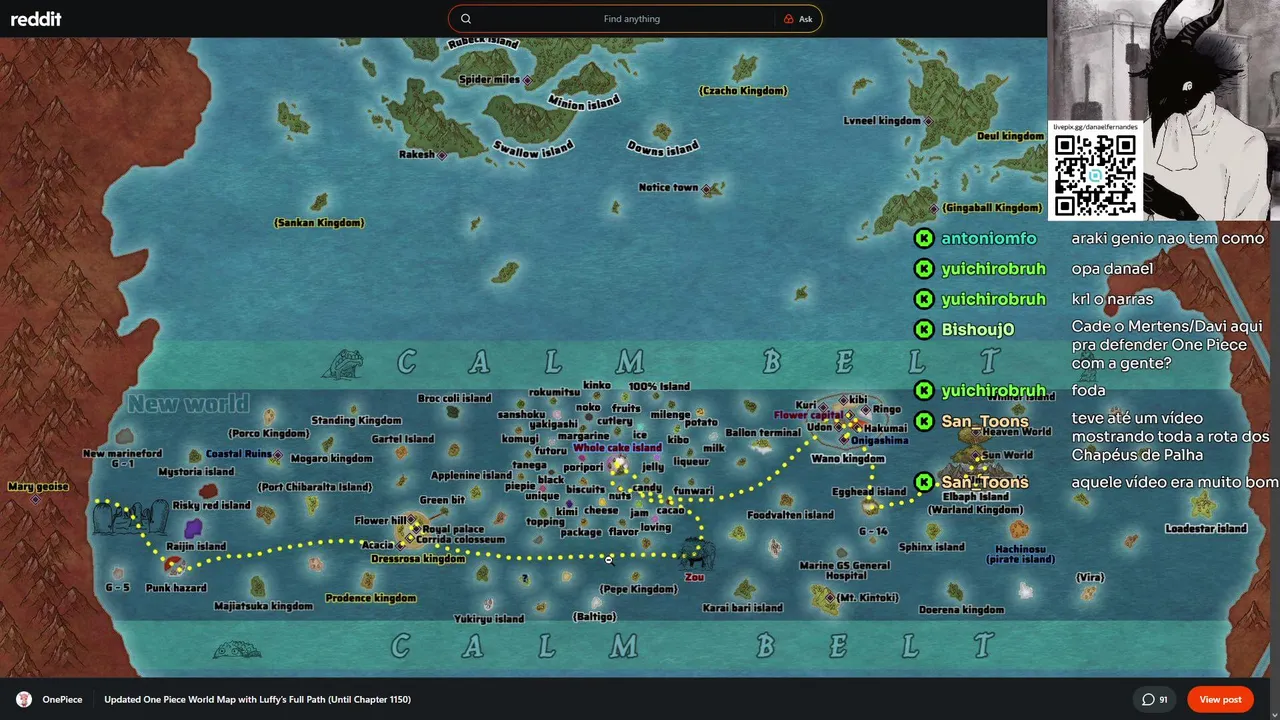Click the Doerena kingdom label
1280x720 pixels.
(961, 609)
